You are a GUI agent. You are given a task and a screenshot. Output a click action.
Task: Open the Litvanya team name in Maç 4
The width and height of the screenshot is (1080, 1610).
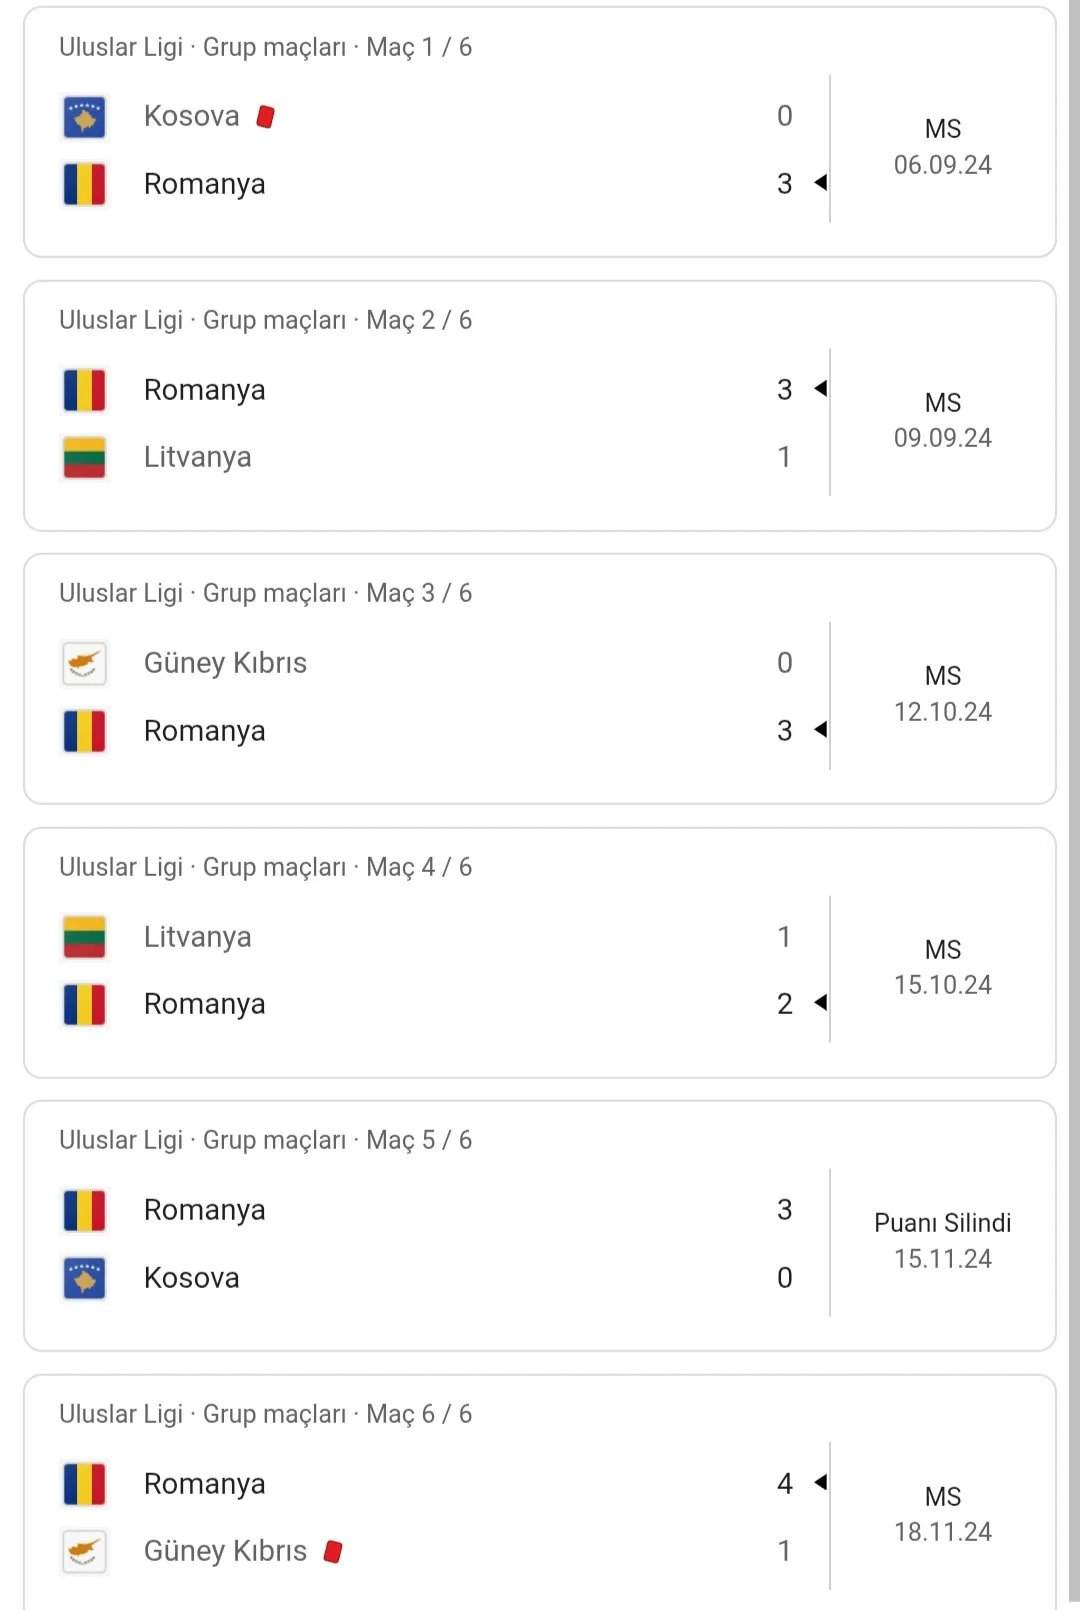197,937
